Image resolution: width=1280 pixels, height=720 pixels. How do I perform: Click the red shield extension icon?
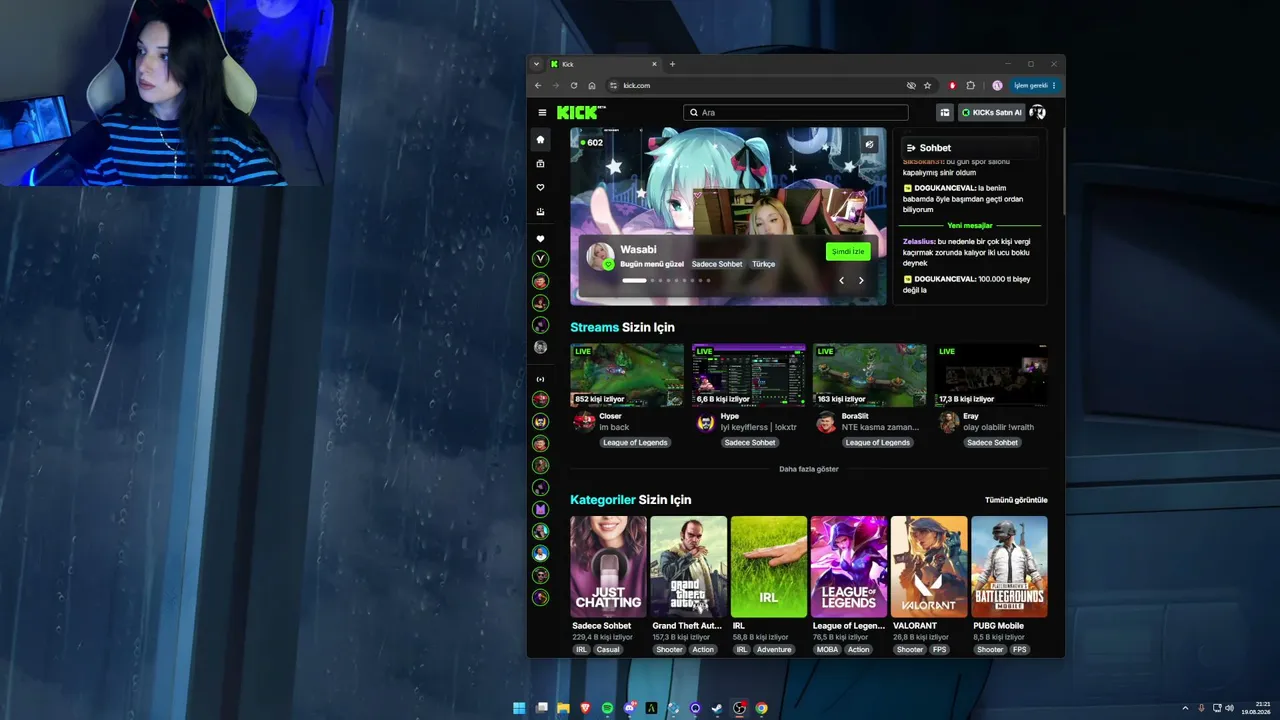click(952, 86)
